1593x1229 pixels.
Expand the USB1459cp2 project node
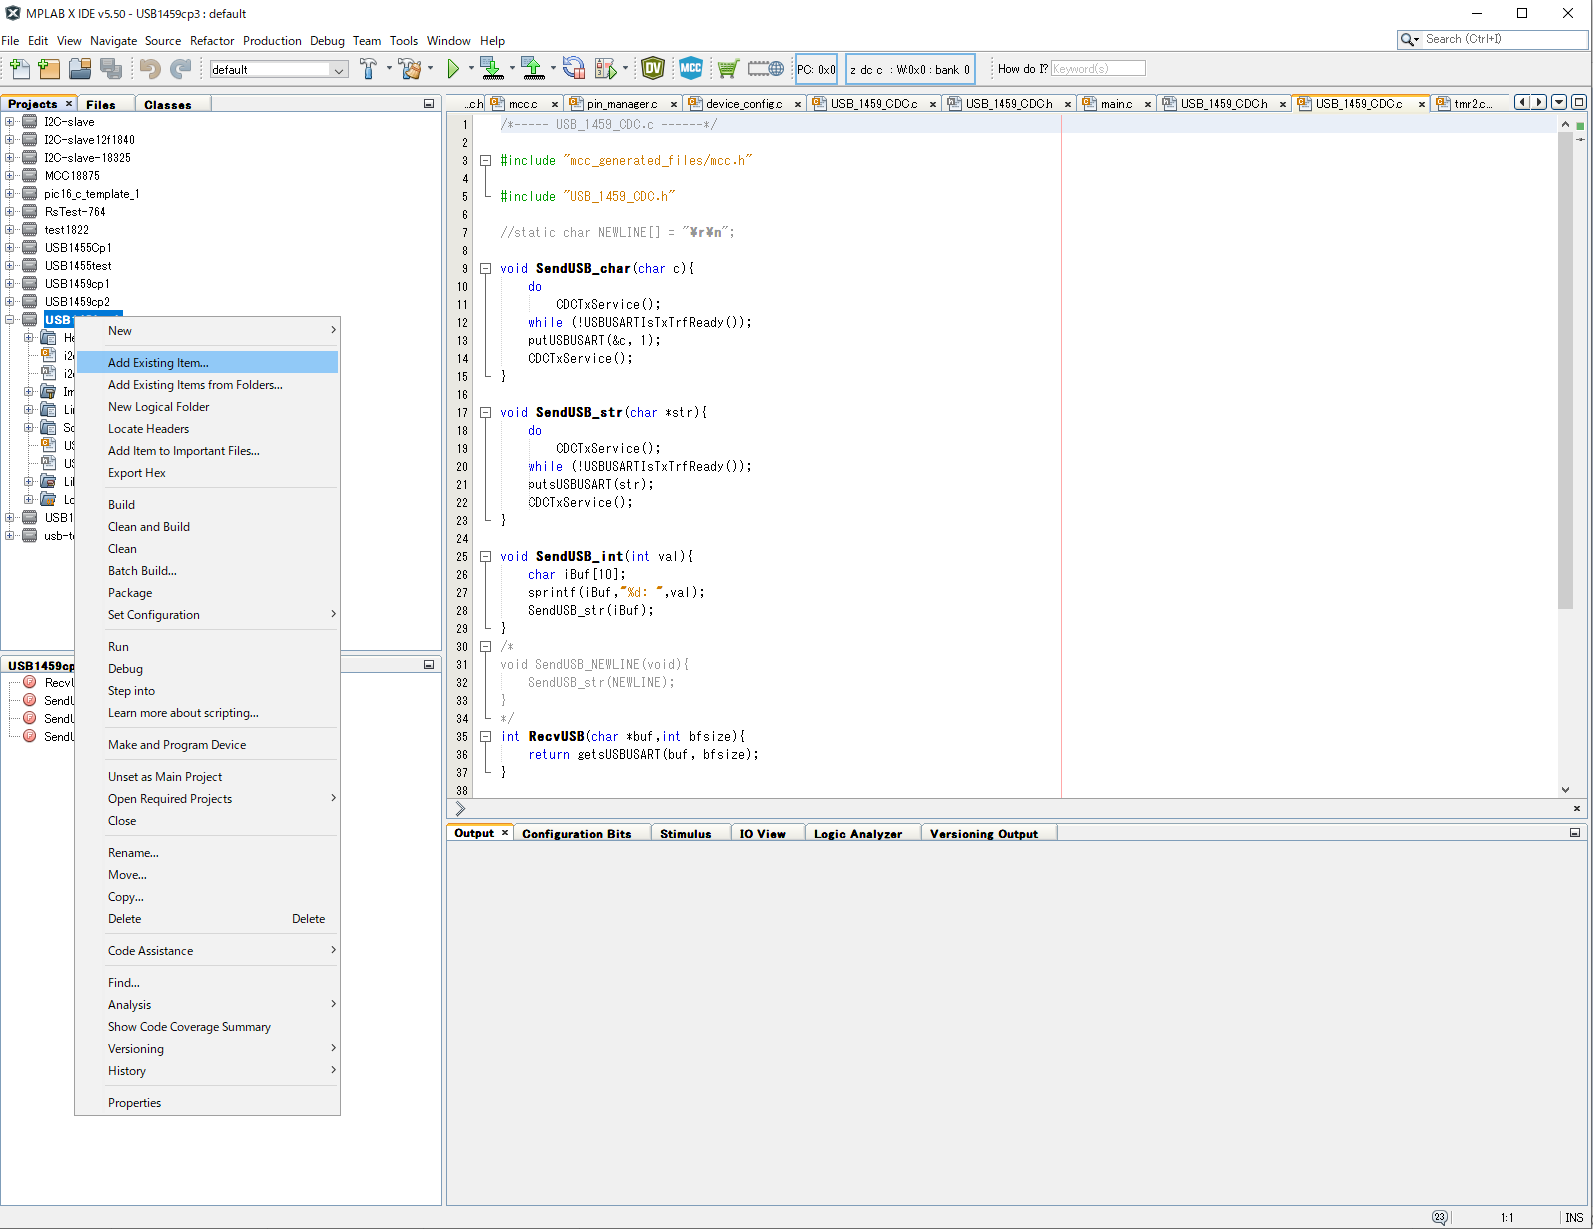(x=10, y=302)
